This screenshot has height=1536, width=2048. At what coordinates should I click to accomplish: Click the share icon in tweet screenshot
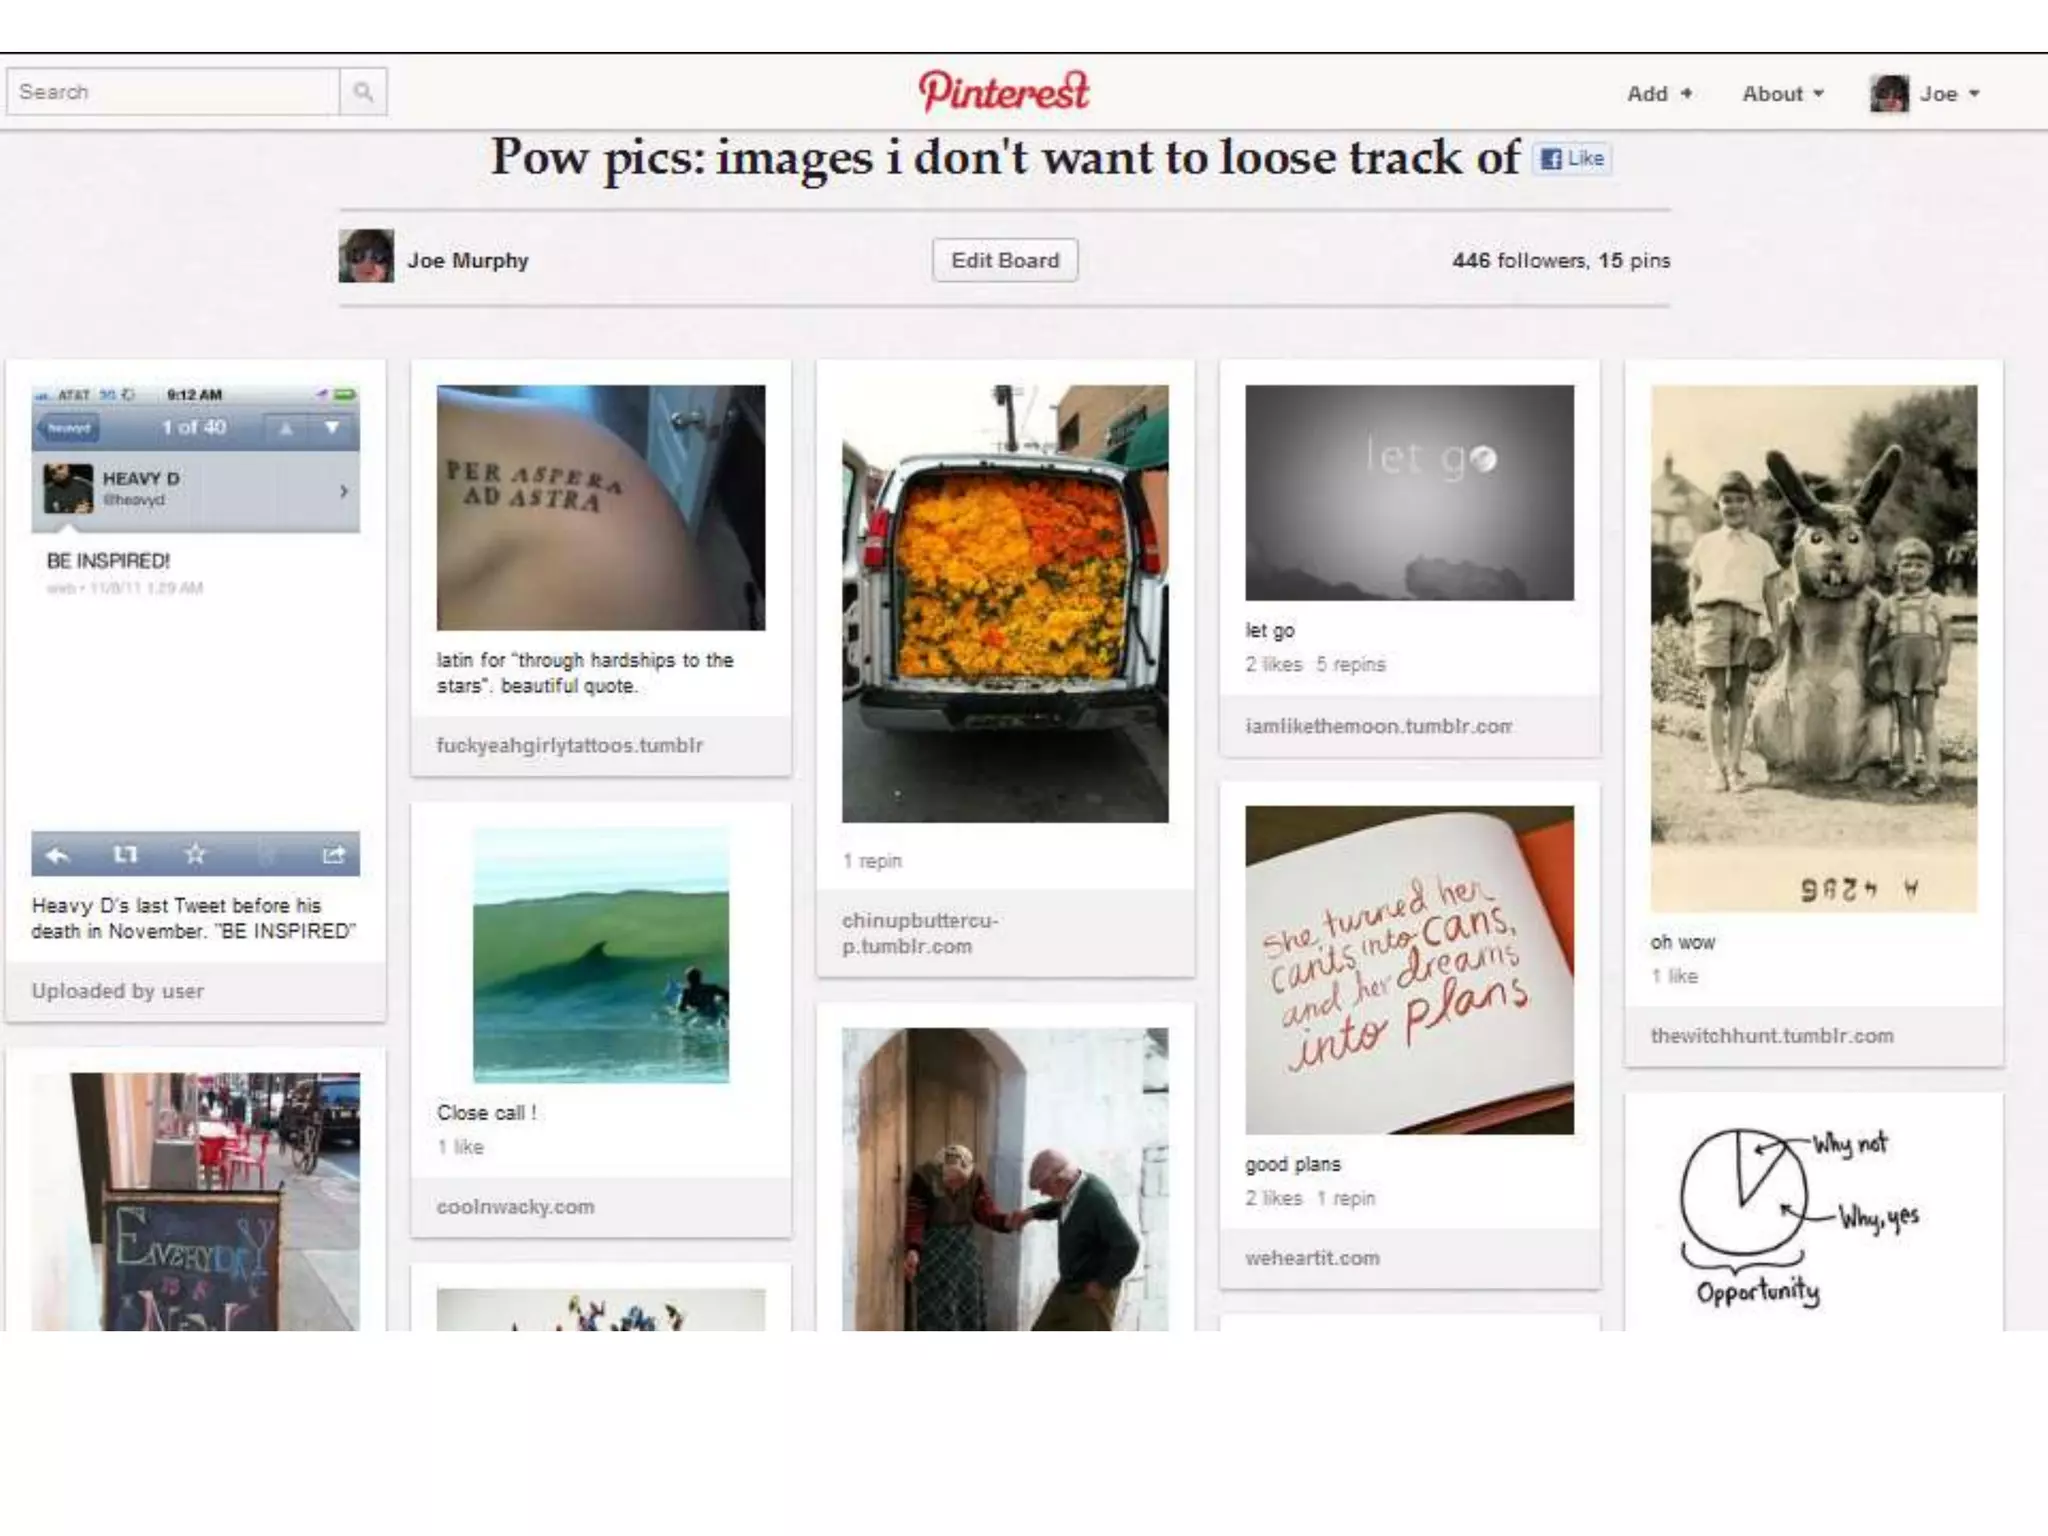pos(333,854)
